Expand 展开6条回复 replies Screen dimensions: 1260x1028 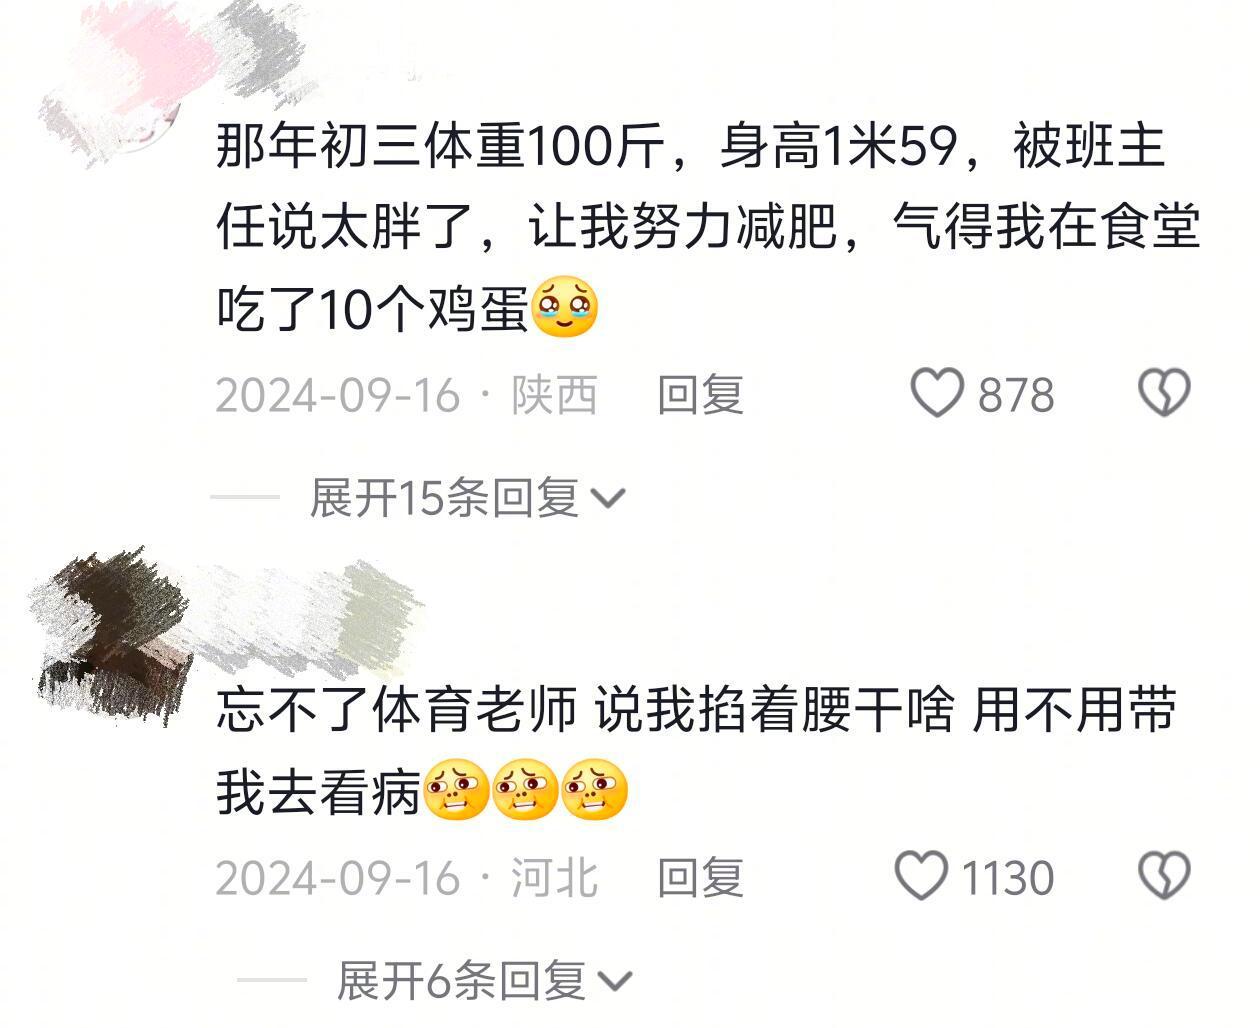[485, 980]
